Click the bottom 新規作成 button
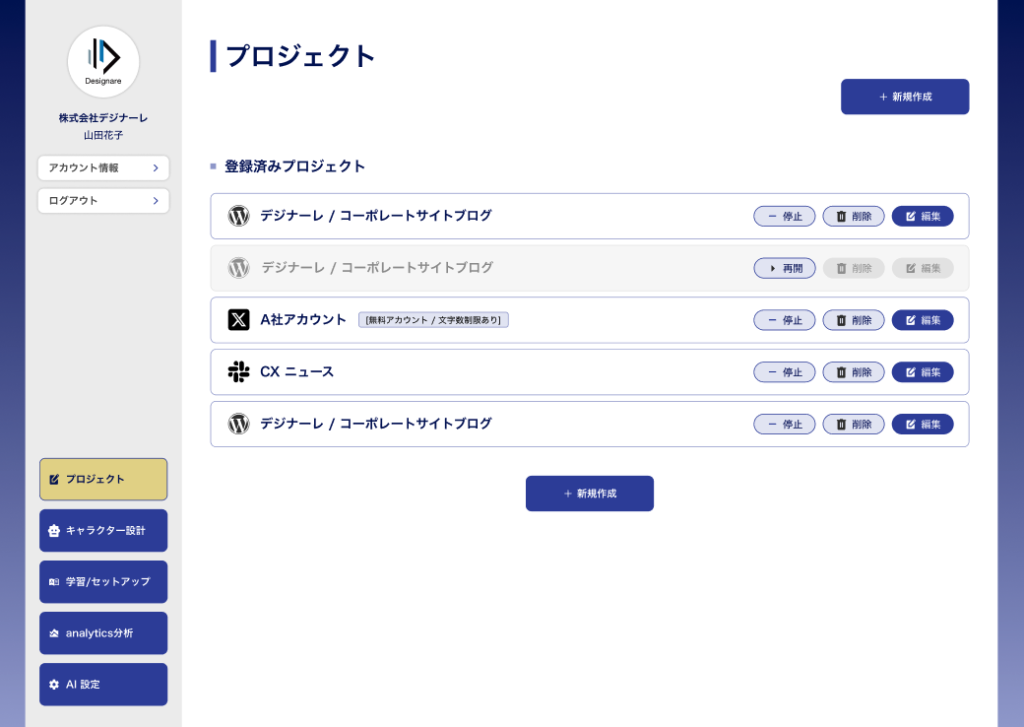The height and width of the screenshot is (727, 1024). (589, 493)
